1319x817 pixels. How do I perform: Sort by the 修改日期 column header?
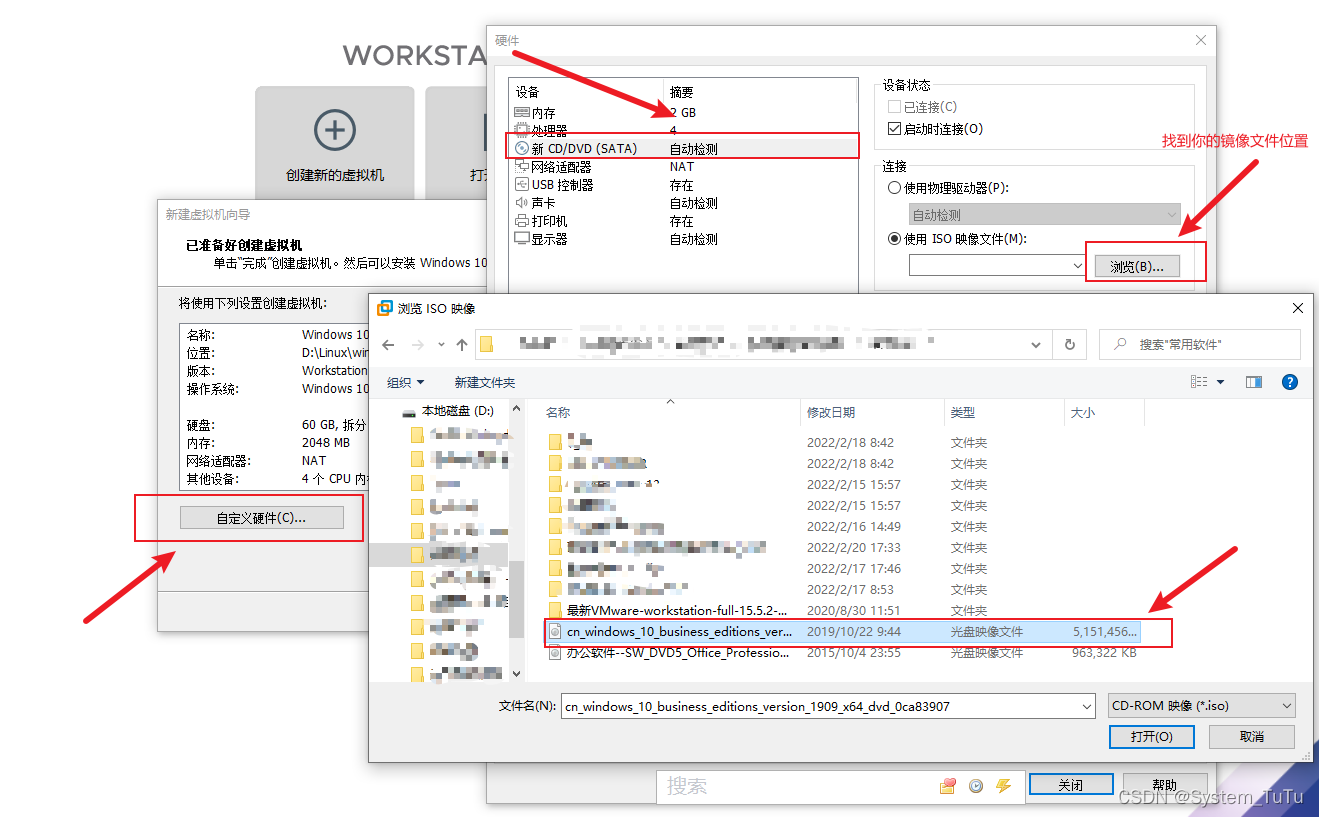pyautogui.click(x=831, y=412)
